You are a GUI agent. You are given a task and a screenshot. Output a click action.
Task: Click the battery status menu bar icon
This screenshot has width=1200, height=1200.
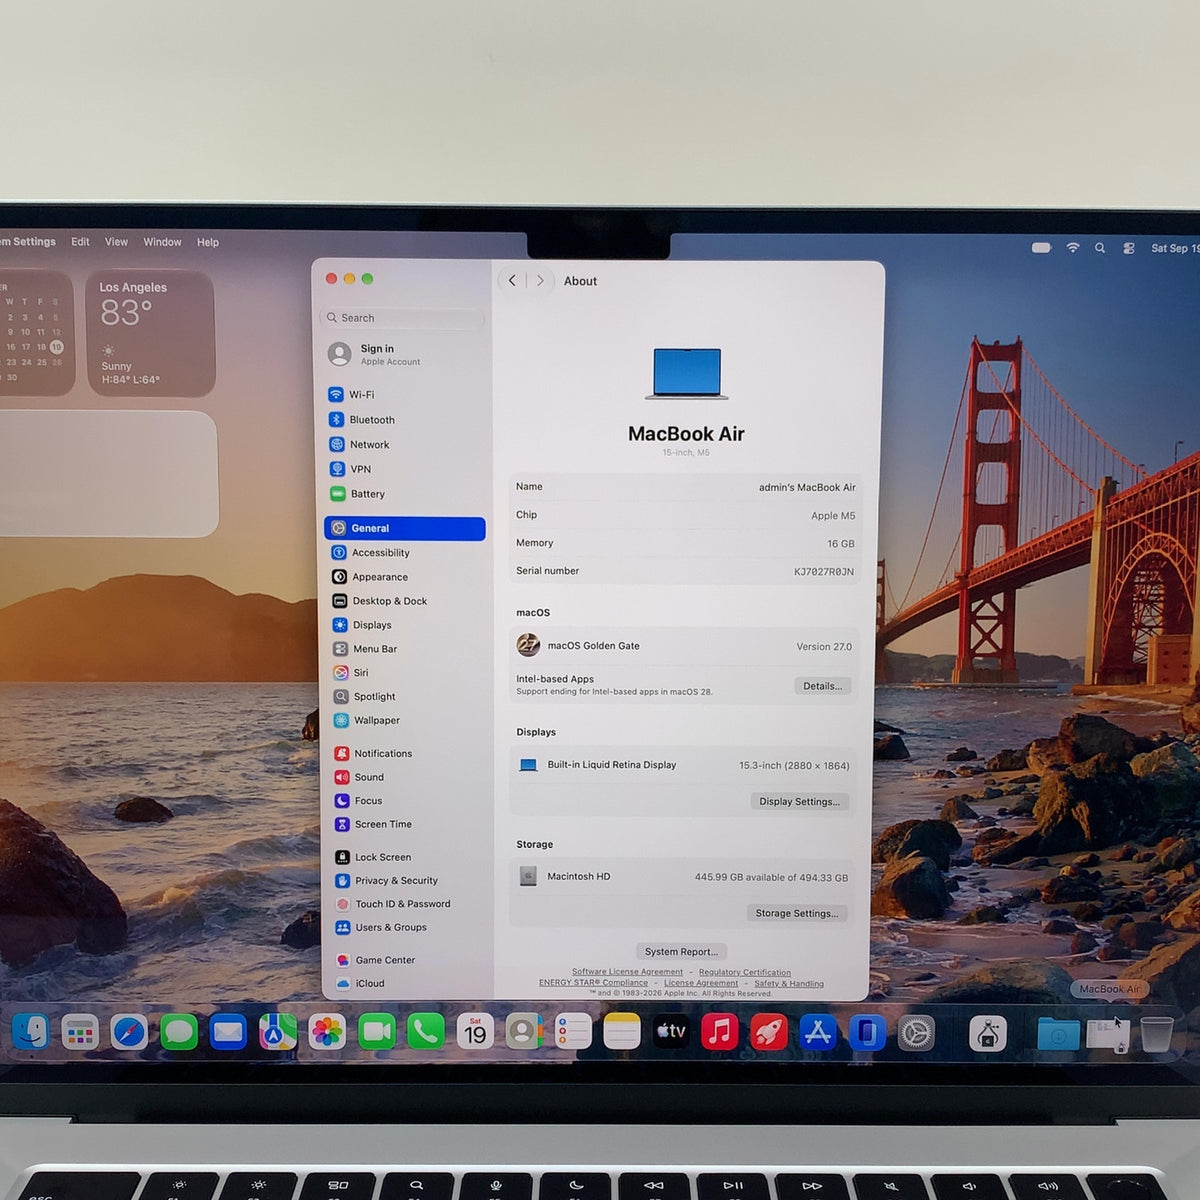tap(1041, 247)
